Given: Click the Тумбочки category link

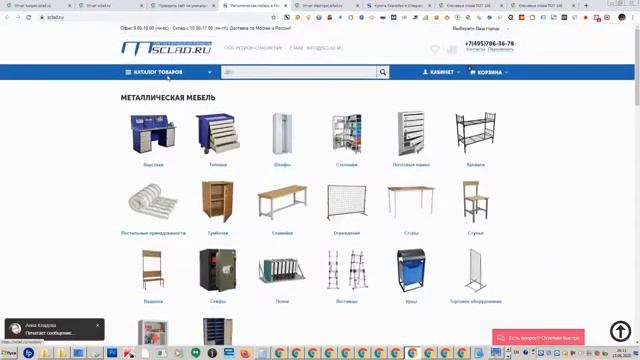Looking at the screenshot, I should coord(218,233).
